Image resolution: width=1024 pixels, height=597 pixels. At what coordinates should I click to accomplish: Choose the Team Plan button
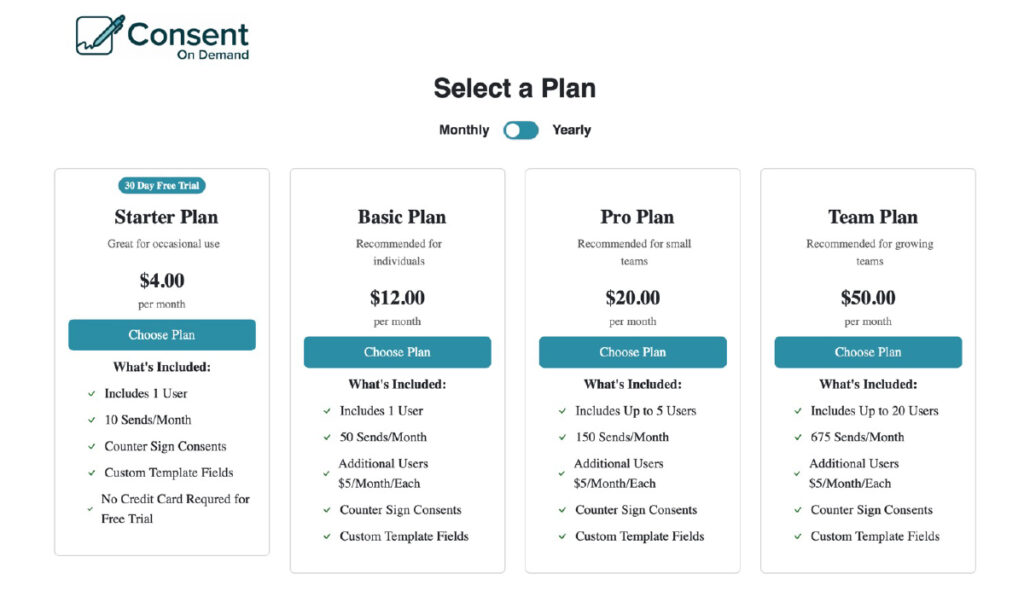click(x=868, y=352)
